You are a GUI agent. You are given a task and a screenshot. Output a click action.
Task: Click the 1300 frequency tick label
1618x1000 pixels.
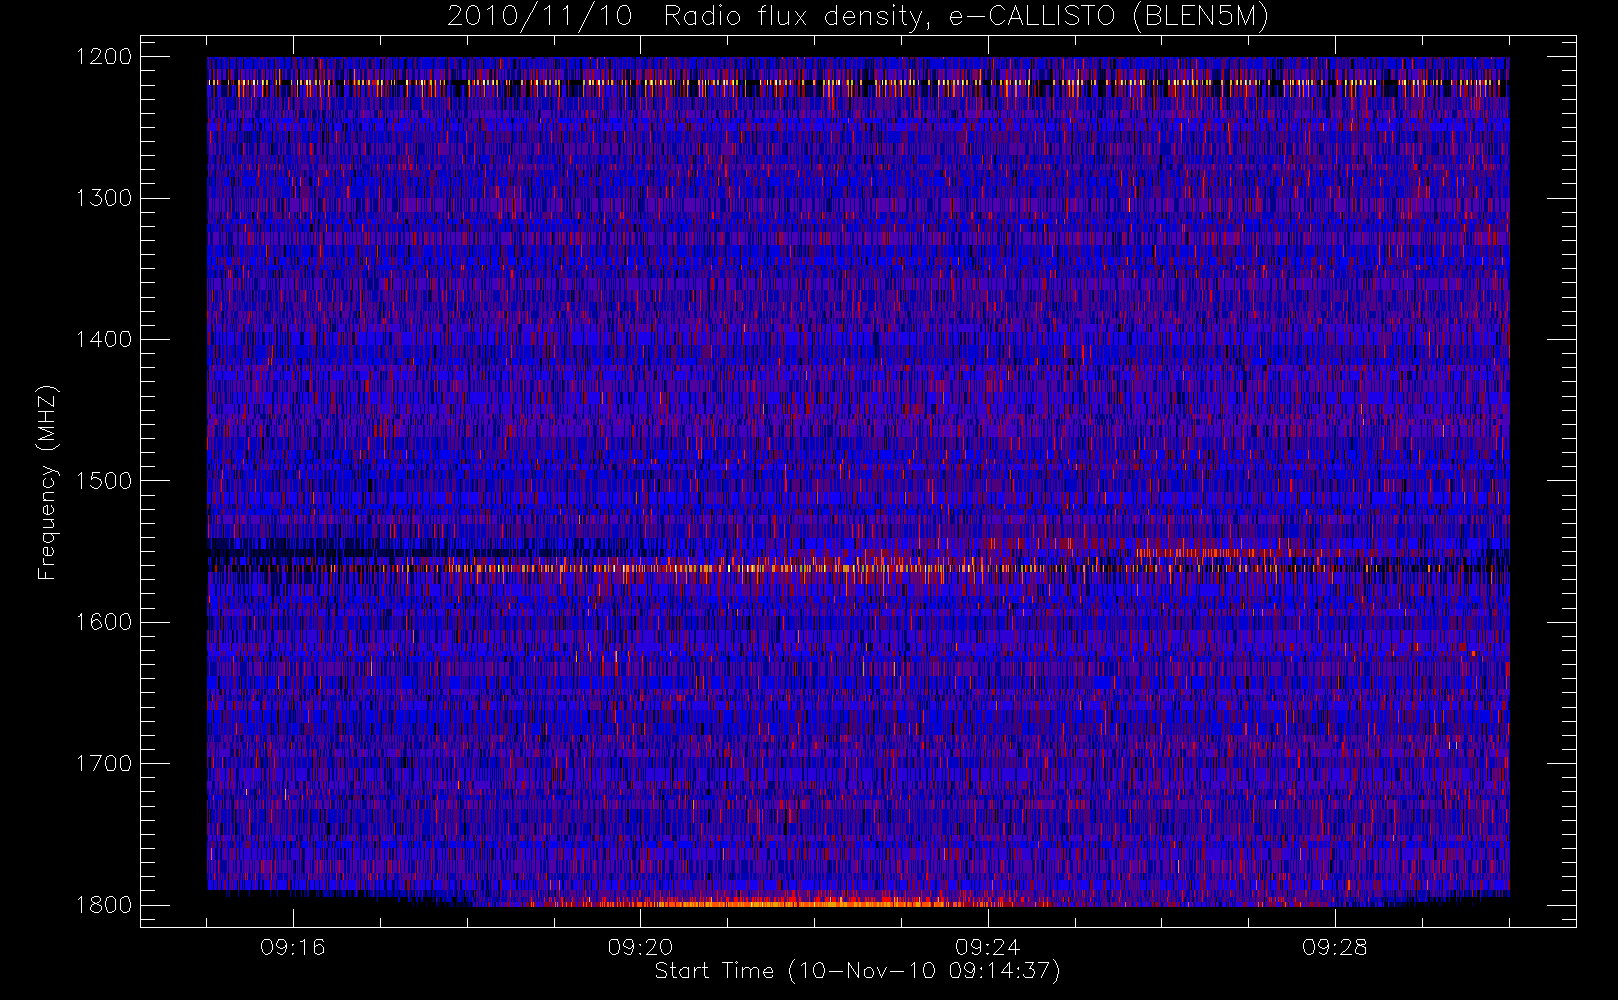[104, 198]
